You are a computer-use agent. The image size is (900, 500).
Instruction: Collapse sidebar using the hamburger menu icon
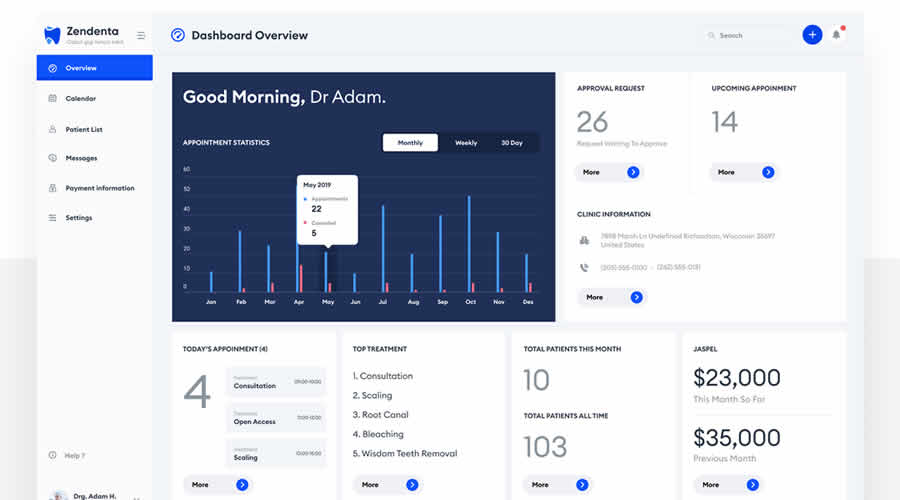tap(141, 35)
